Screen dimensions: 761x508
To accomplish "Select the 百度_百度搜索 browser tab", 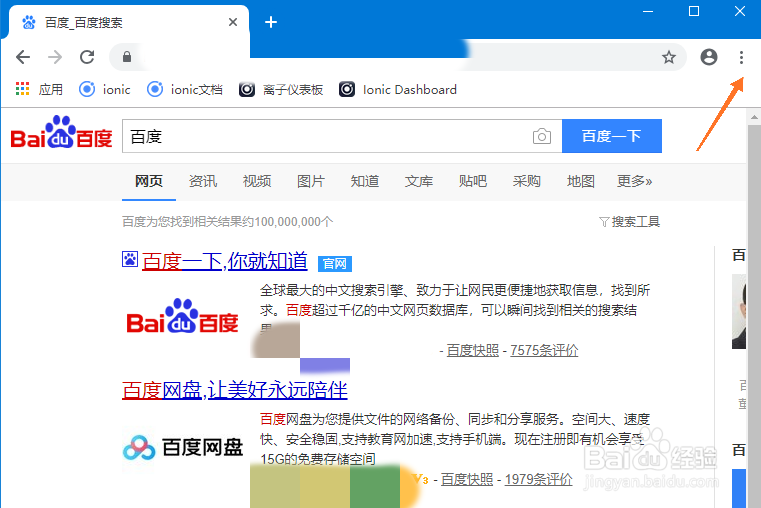I will 129,22.
